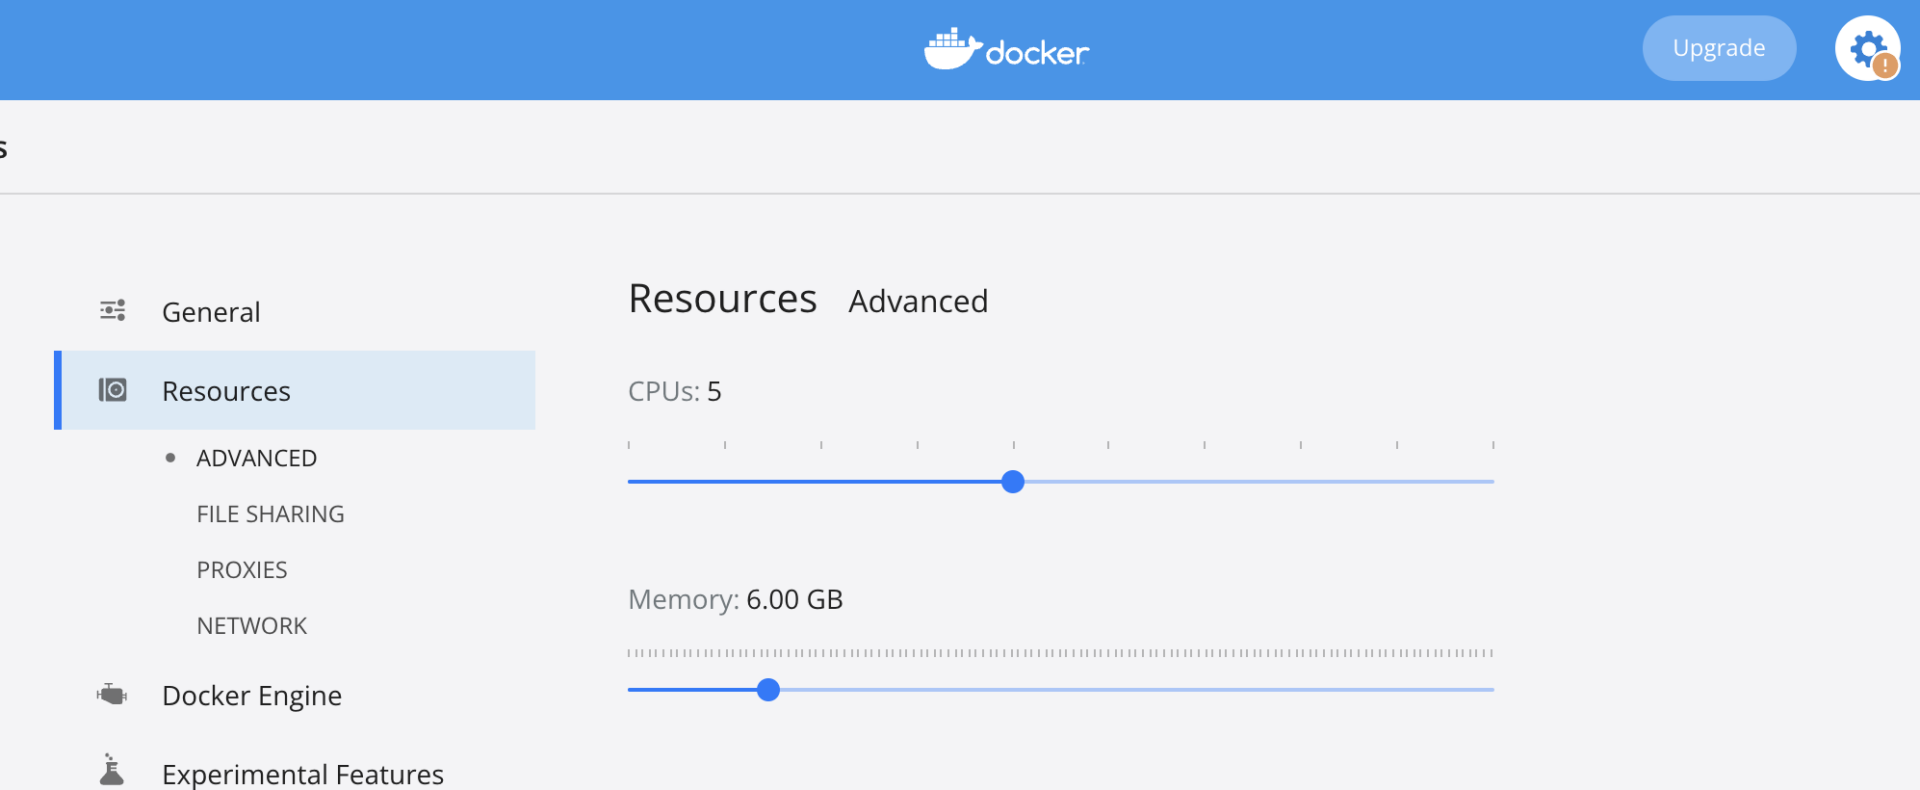This screenshot has width=1920, height=790.
Task: Select the Docker Engine text label
Action: (x=252, y=695)
